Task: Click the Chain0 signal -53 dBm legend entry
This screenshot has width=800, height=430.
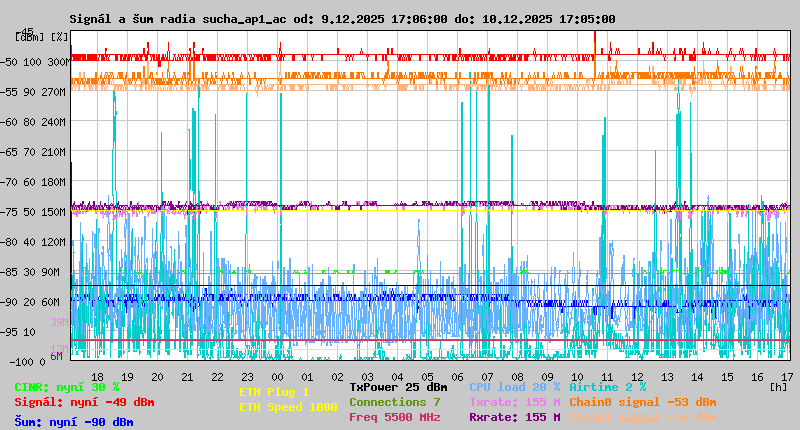Action: [x=642, y=402]
